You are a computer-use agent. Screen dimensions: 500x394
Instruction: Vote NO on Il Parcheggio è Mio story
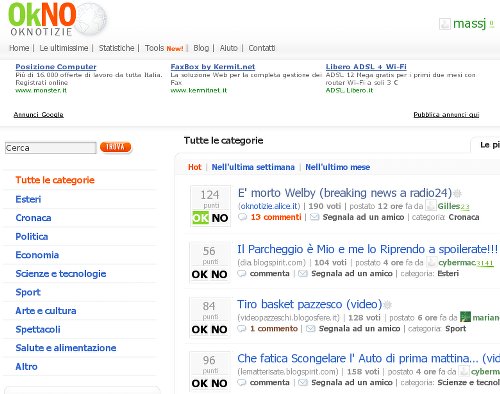click(x=219, y=274)
